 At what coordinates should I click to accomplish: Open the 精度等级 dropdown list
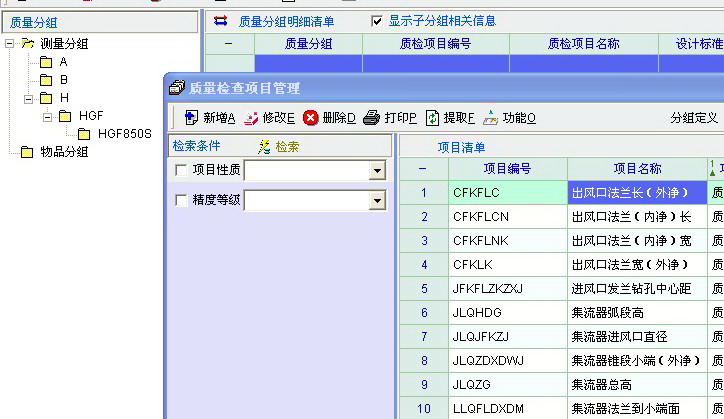[377, 201]
